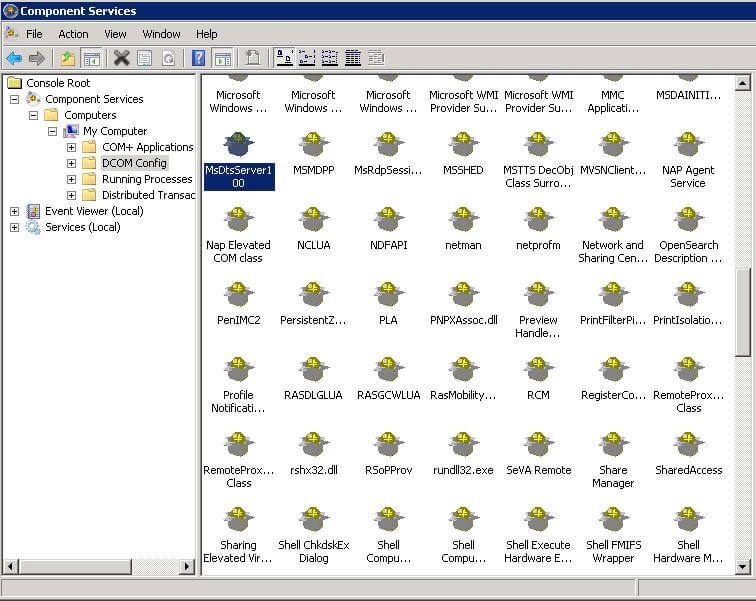Click the vertical scrollbar thumb
The height and width of the screenshot is (601, 756).
(x=742, y=312)
